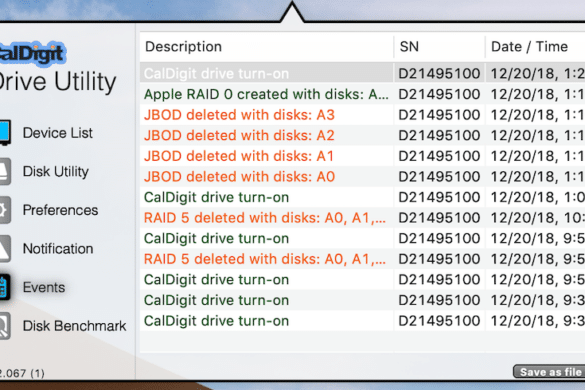The width and height of the screenshot is (585, 390).
Task: Select JBOD deleted with disks: A2 row
Action: (362, 135)
